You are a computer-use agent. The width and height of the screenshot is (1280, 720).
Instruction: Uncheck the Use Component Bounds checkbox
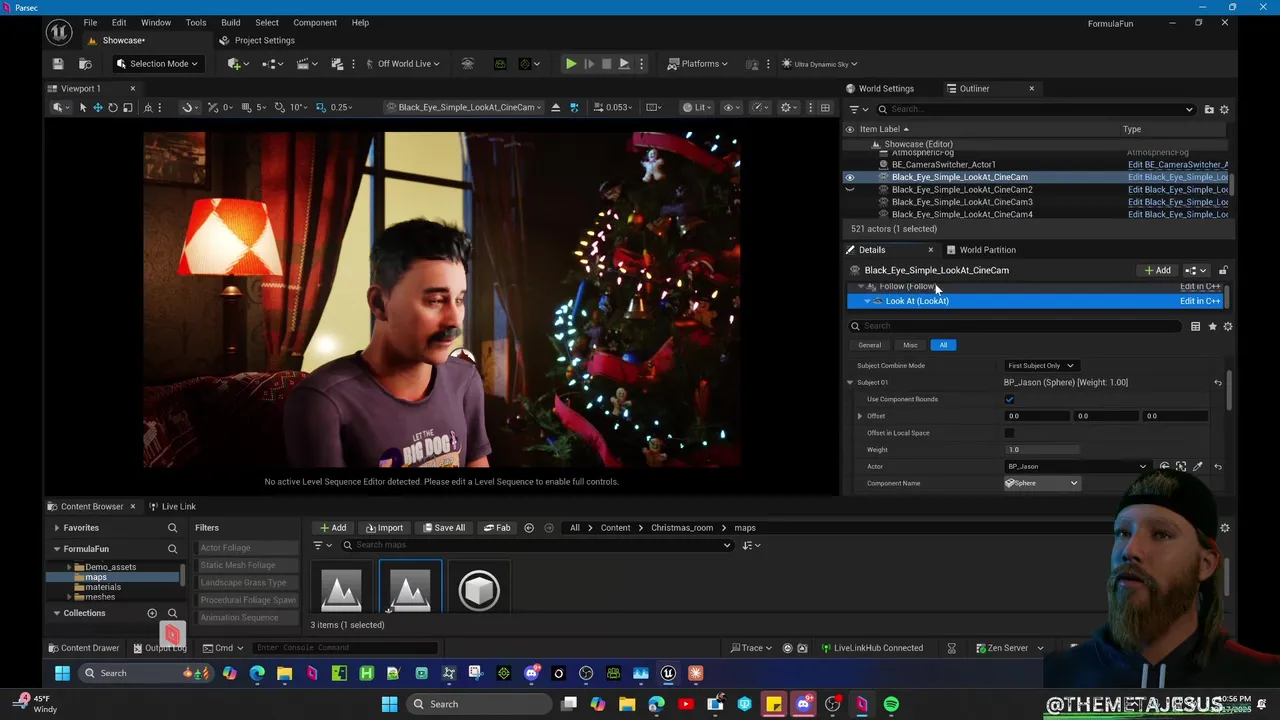tap(1009, 400)
